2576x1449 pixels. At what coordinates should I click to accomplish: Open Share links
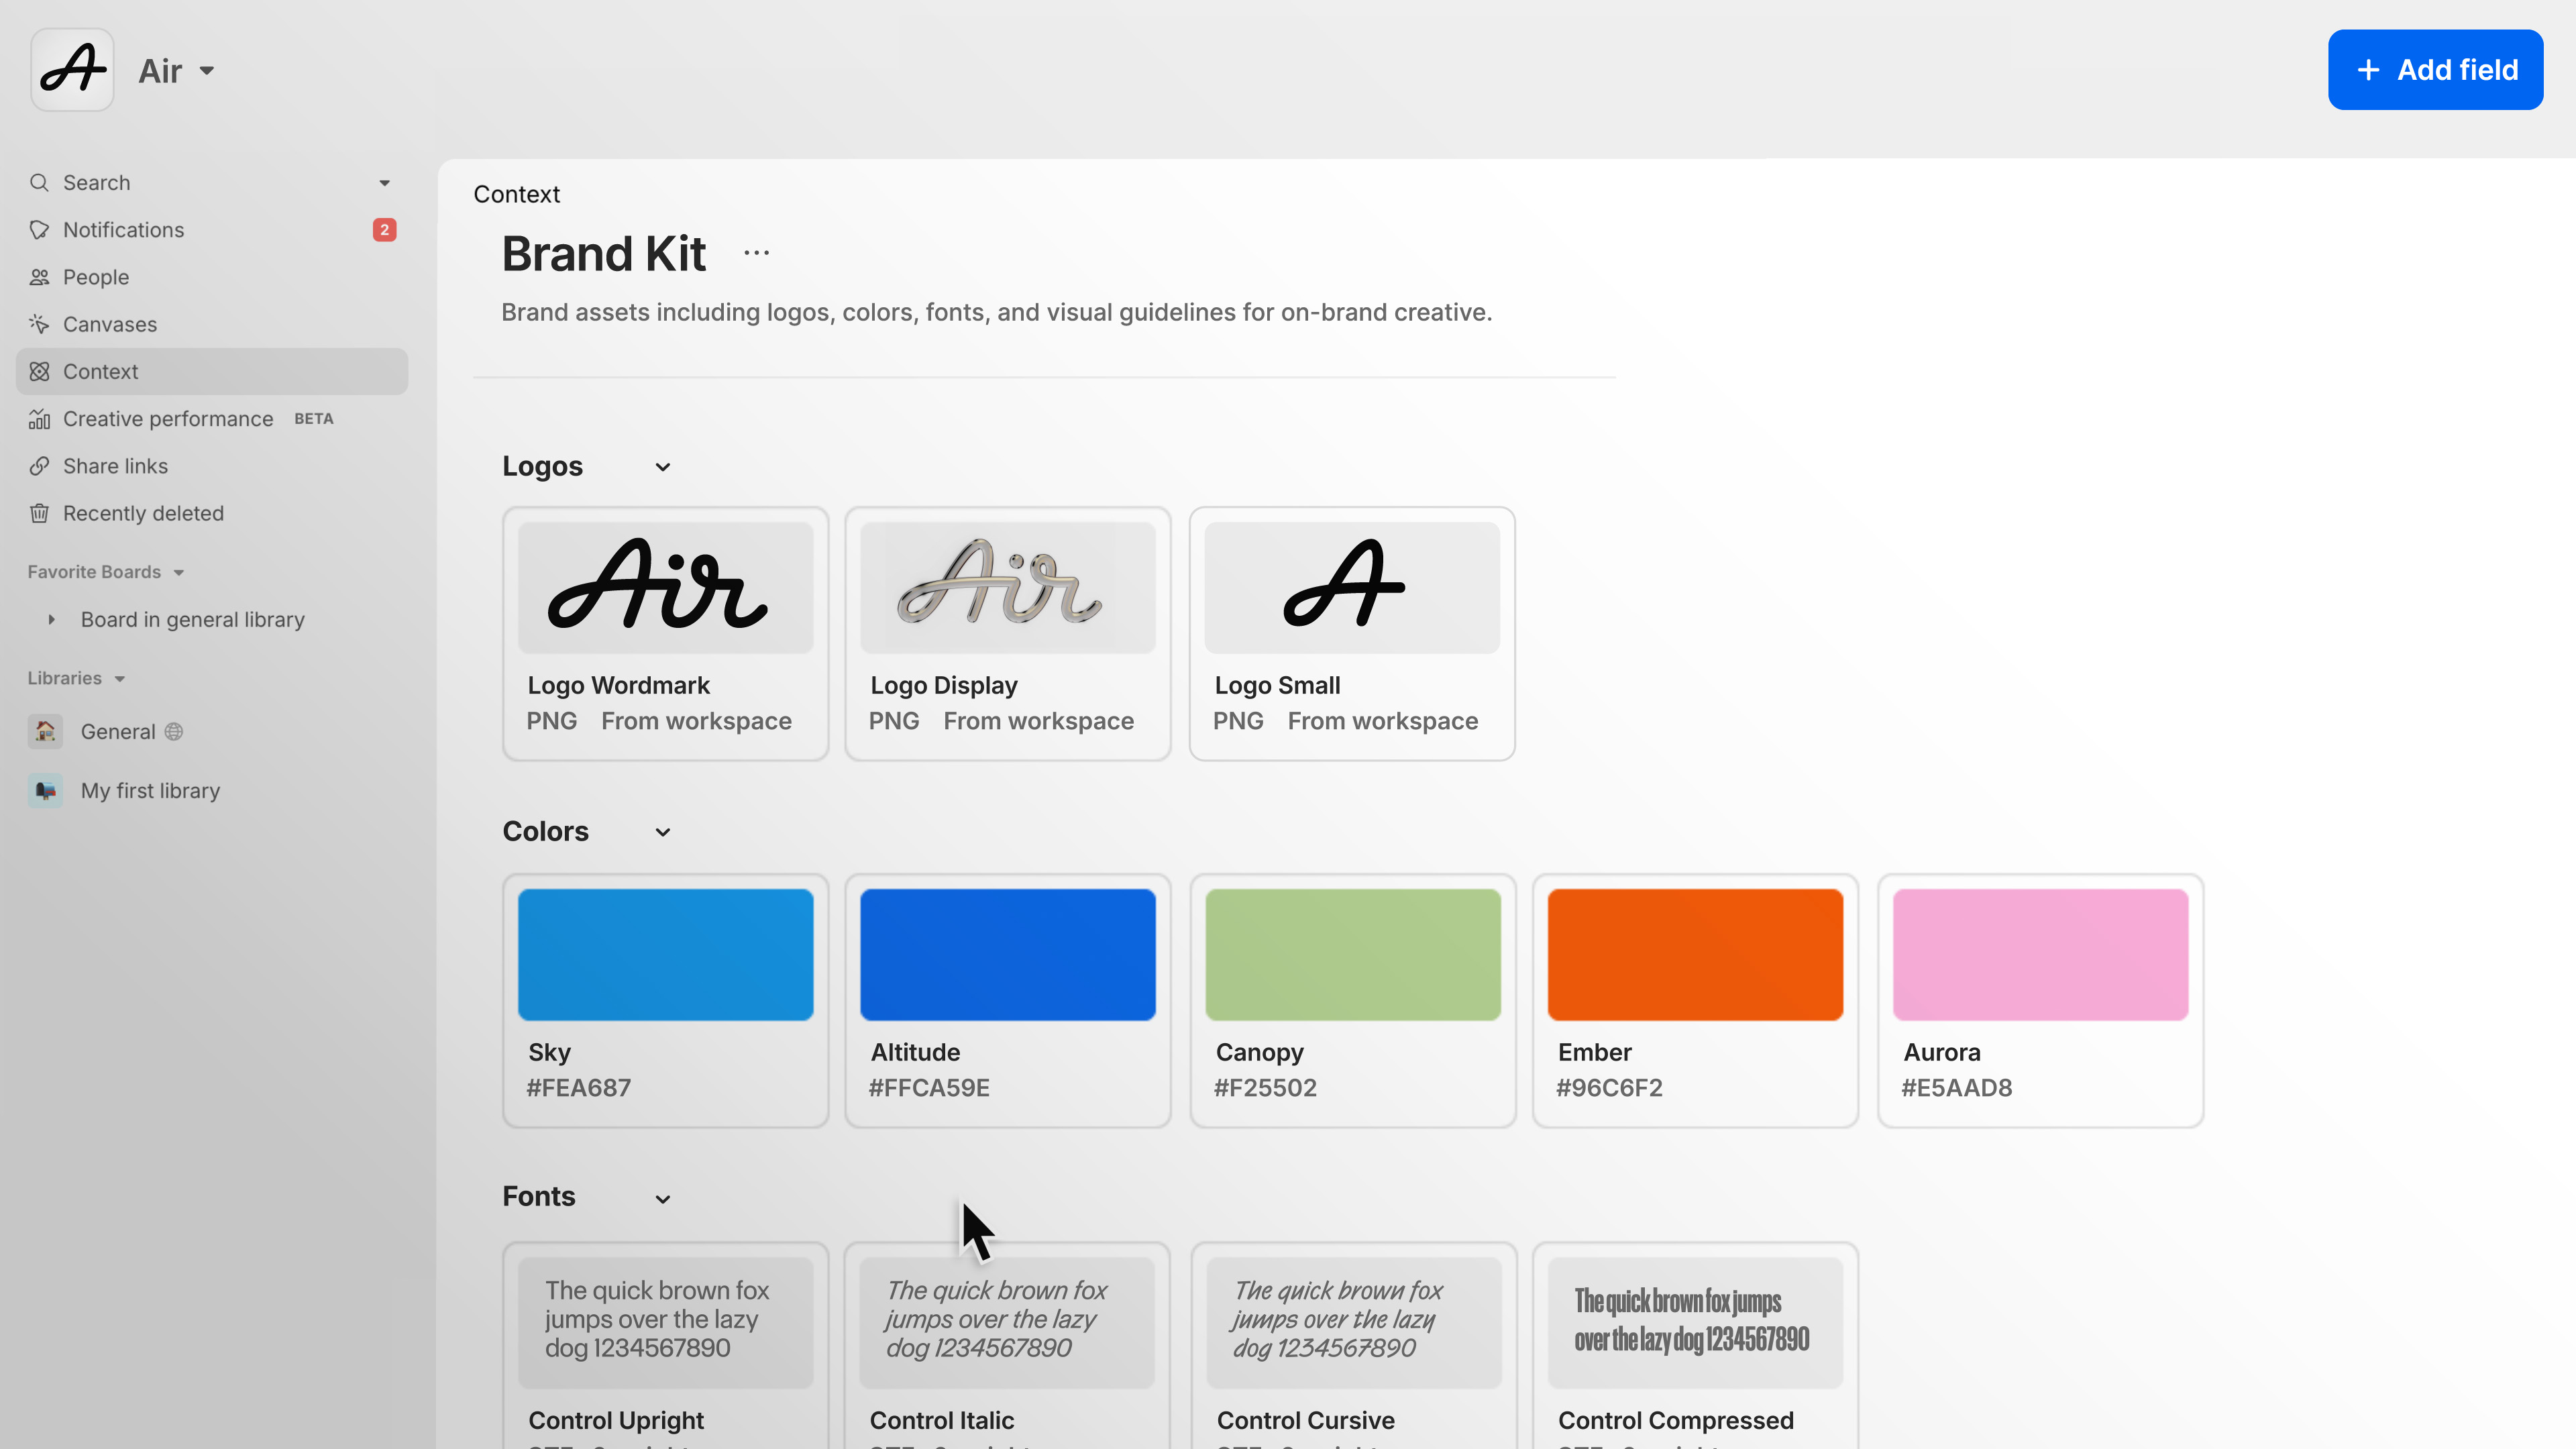pos(115,465)
